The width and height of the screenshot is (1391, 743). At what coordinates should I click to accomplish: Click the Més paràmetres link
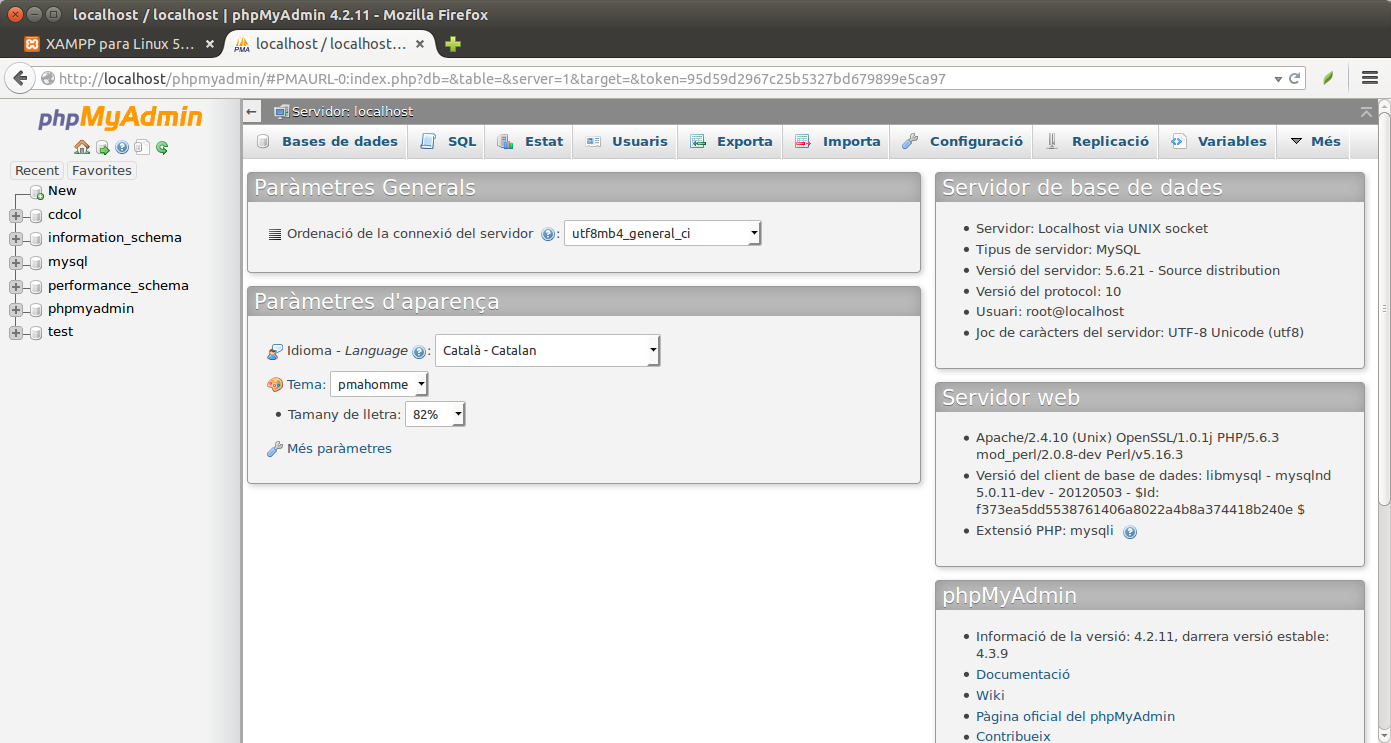[x=339, y=449]
